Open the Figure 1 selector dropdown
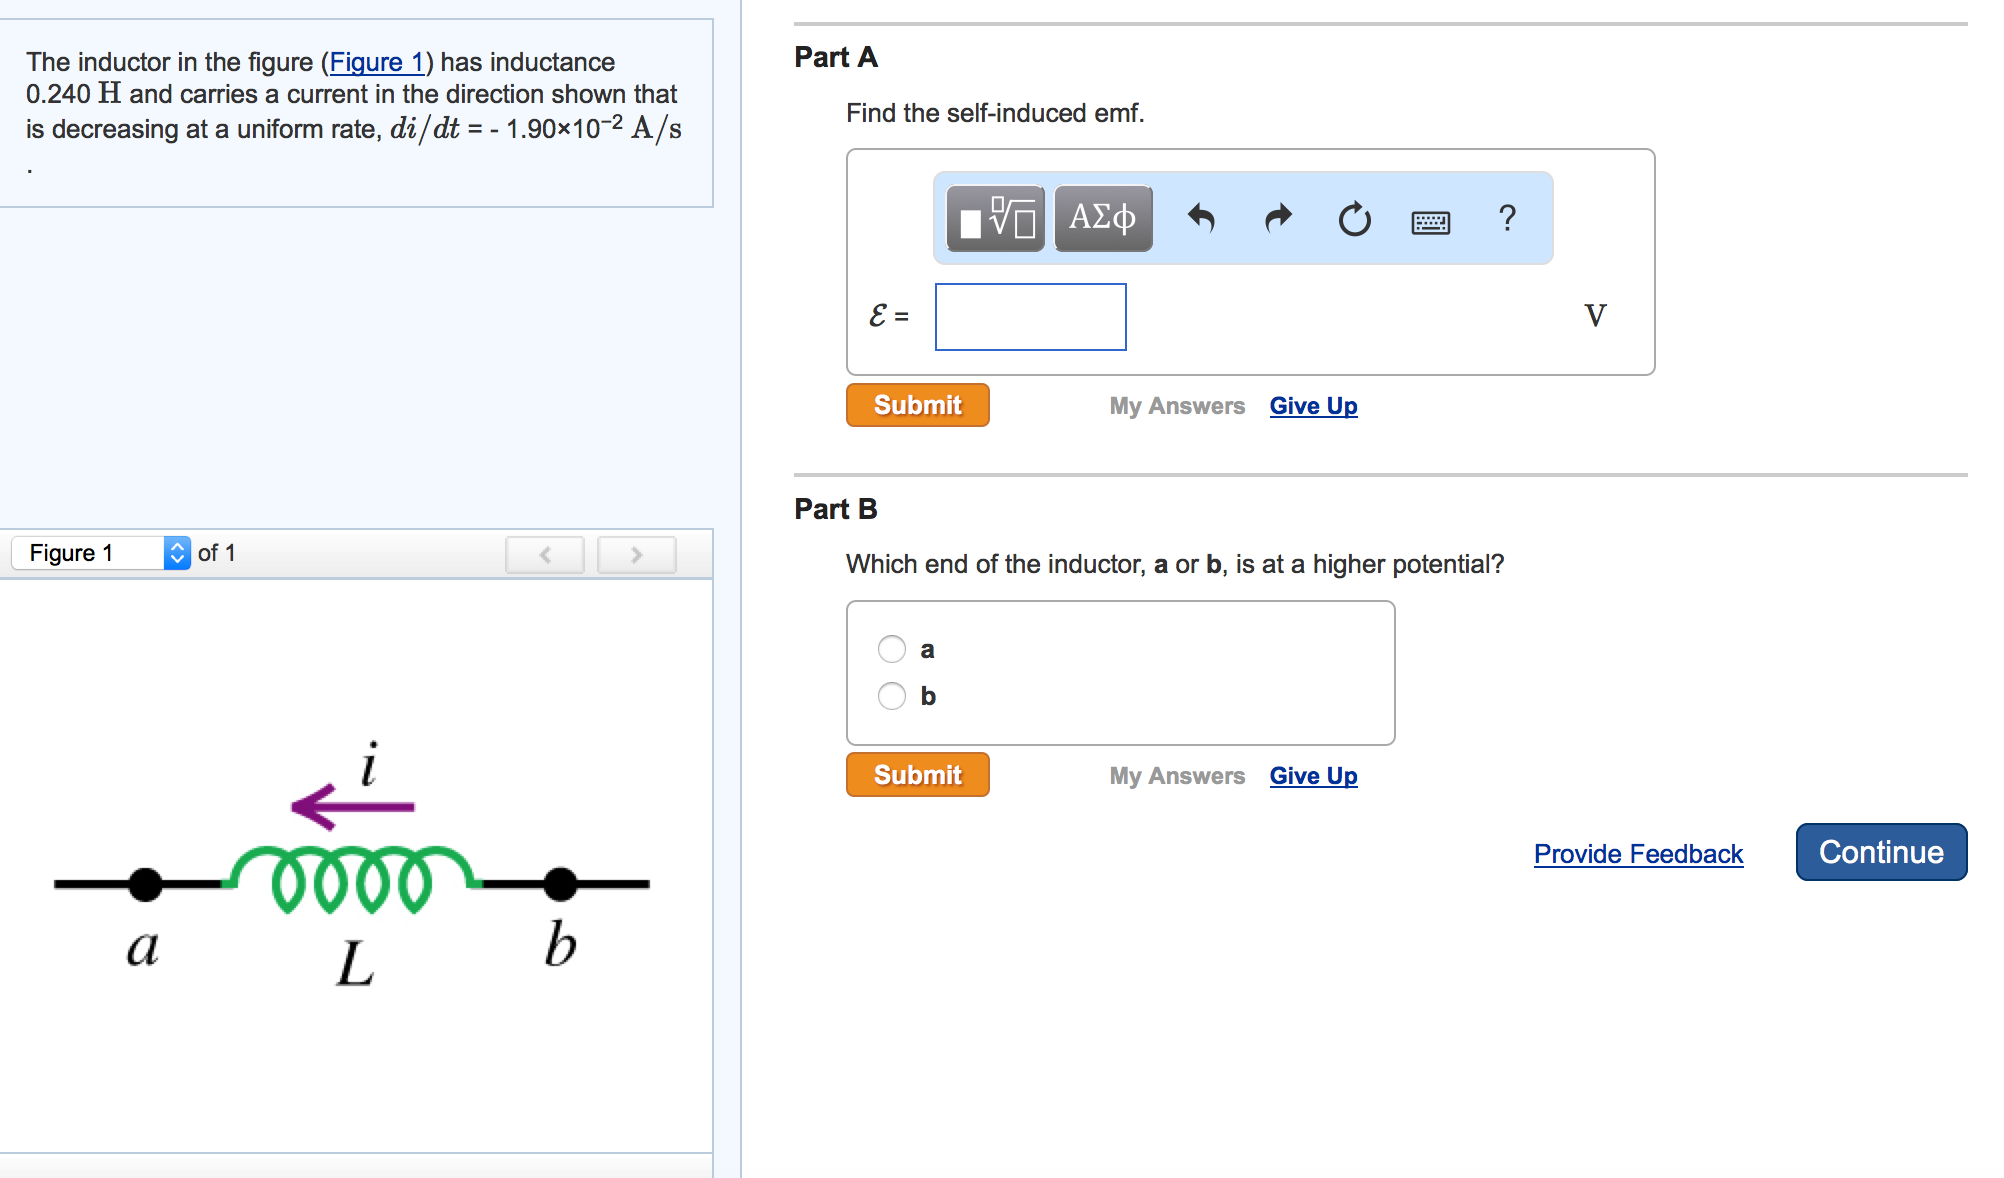This screenshot has width=2004, height=1178. pos(101,553)
